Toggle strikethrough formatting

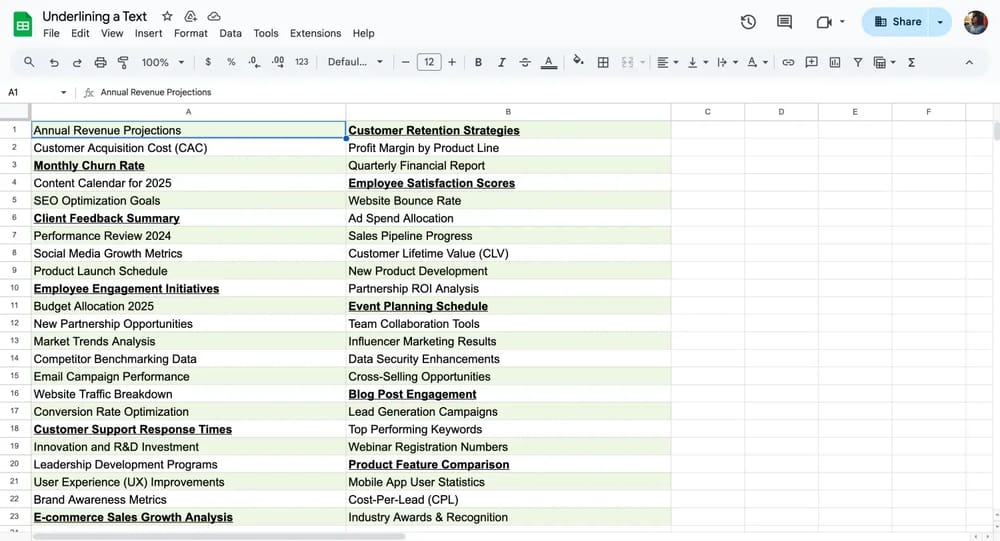click(525, 62)
